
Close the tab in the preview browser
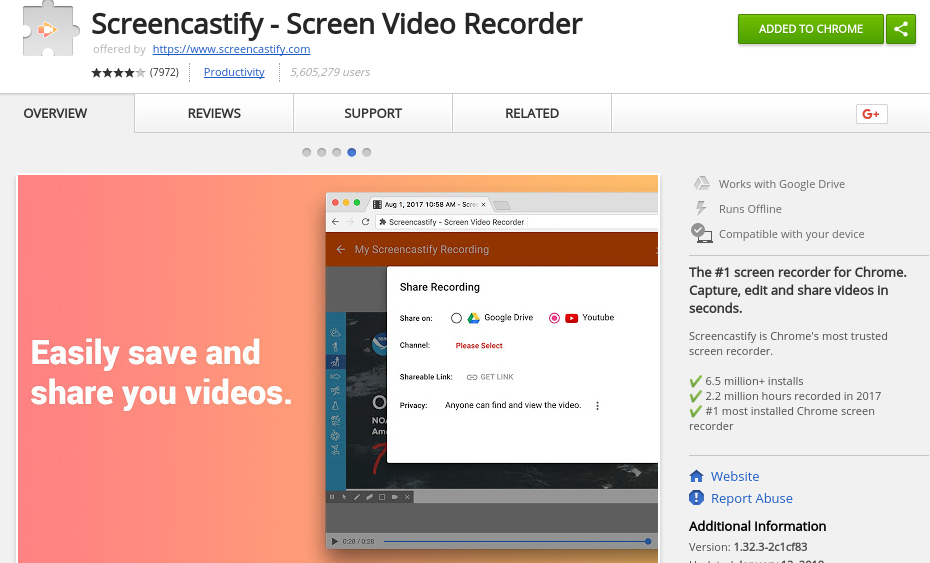pyautogui.click(x=483, y=205)
